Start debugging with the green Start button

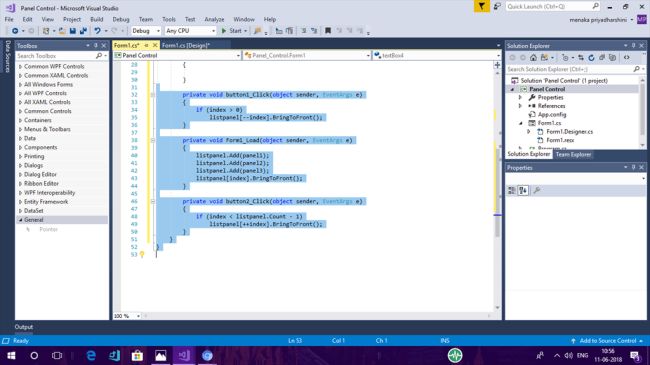coord(234,31)
